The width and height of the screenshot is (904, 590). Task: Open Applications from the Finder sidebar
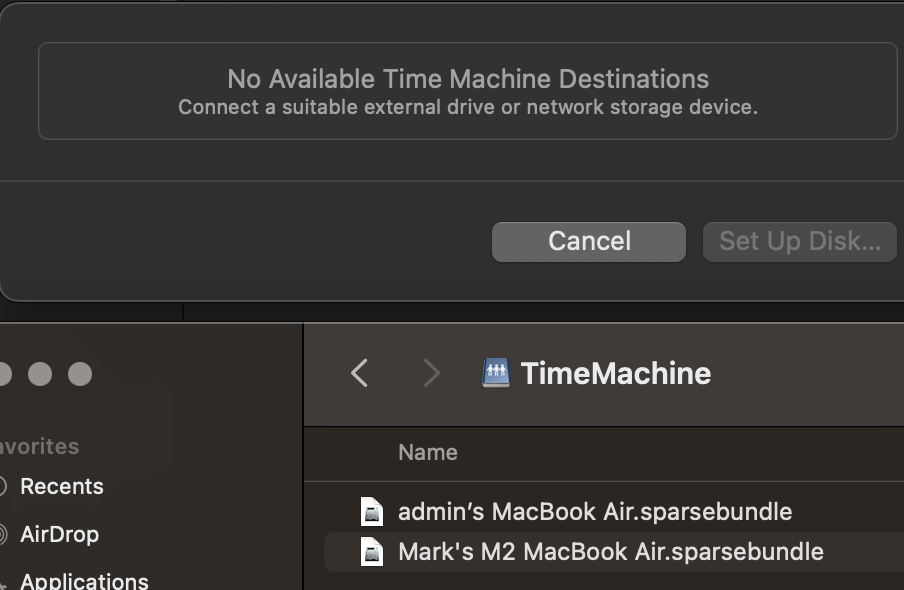[84, 580]
